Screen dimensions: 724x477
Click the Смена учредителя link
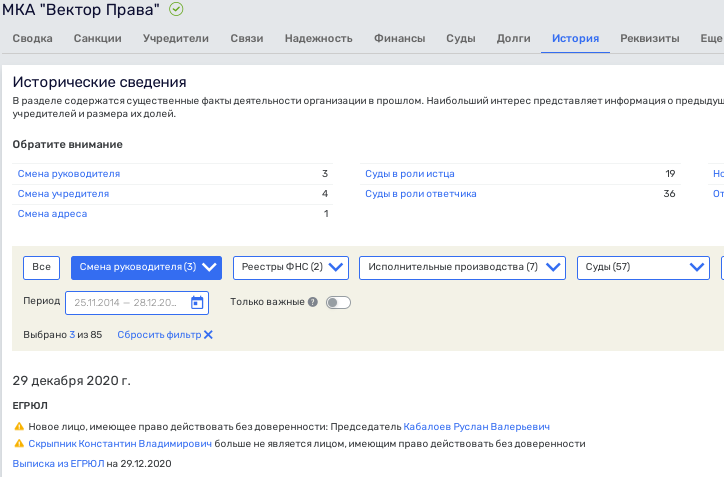[63, 193]
